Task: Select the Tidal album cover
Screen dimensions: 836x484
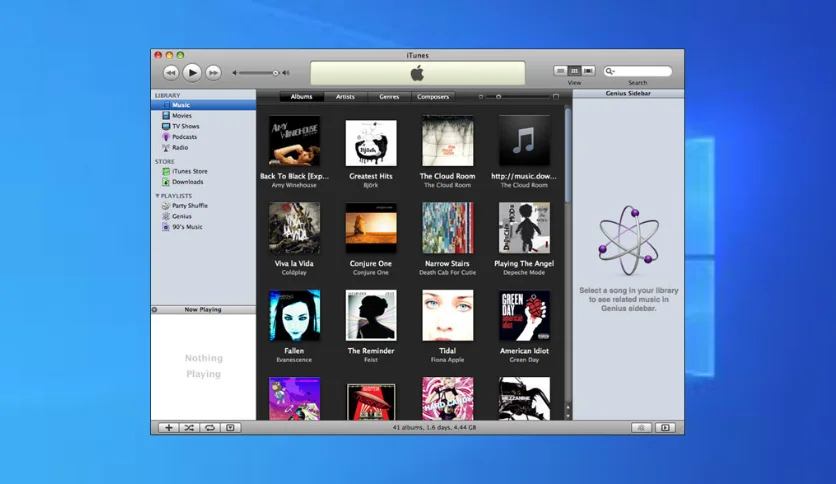Action: 447,316
